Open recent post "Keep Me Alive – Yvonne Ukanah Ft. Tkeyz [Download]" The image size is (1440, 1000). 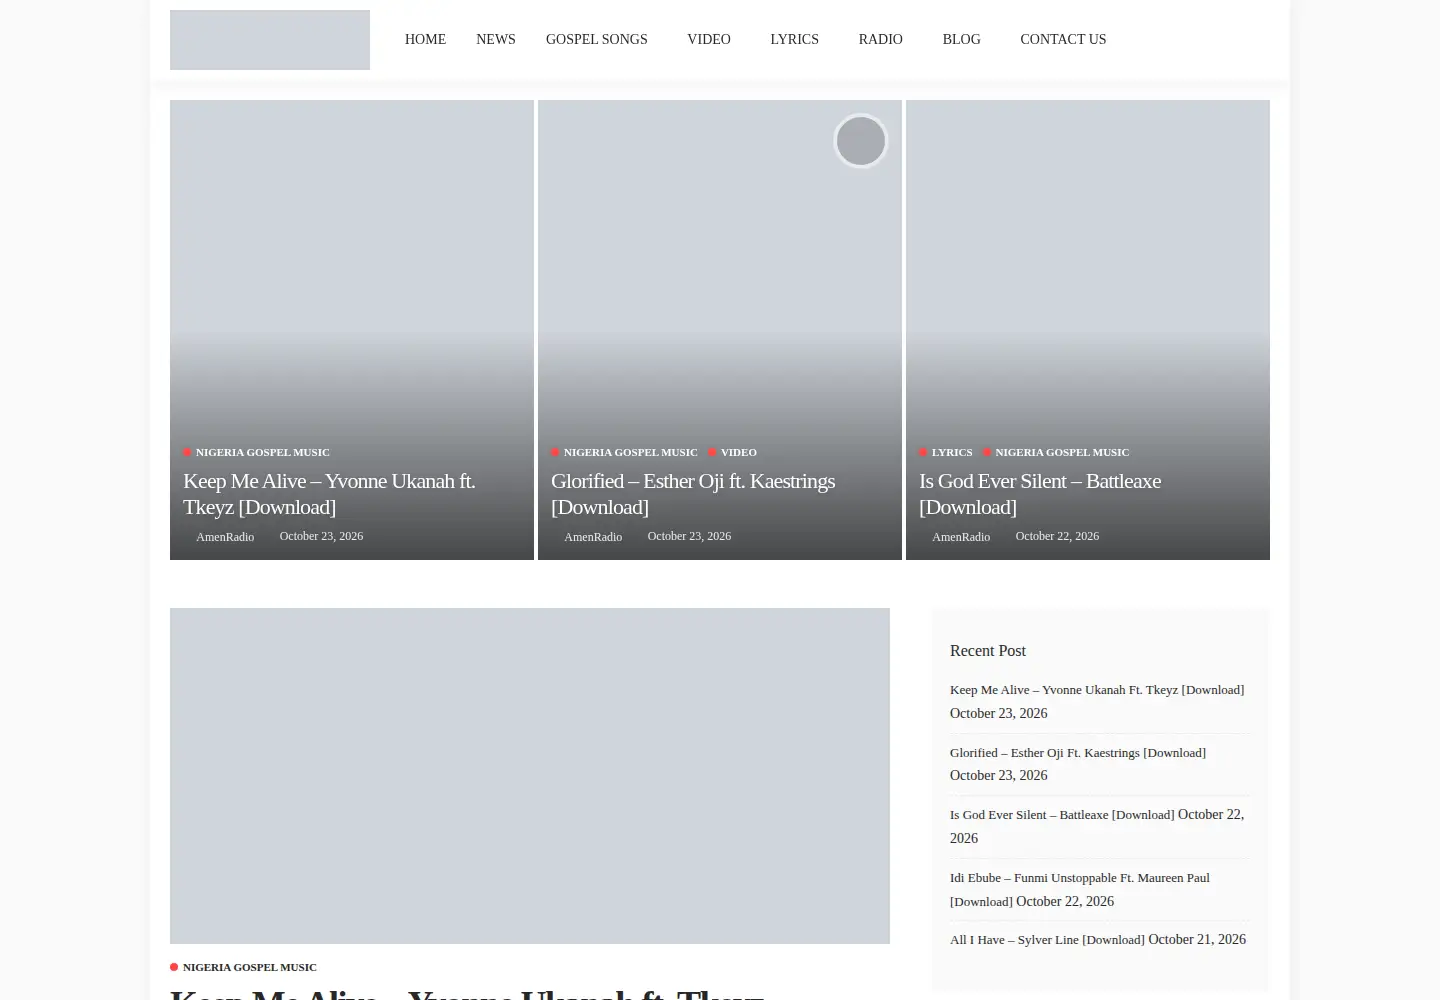point(1097,690)
